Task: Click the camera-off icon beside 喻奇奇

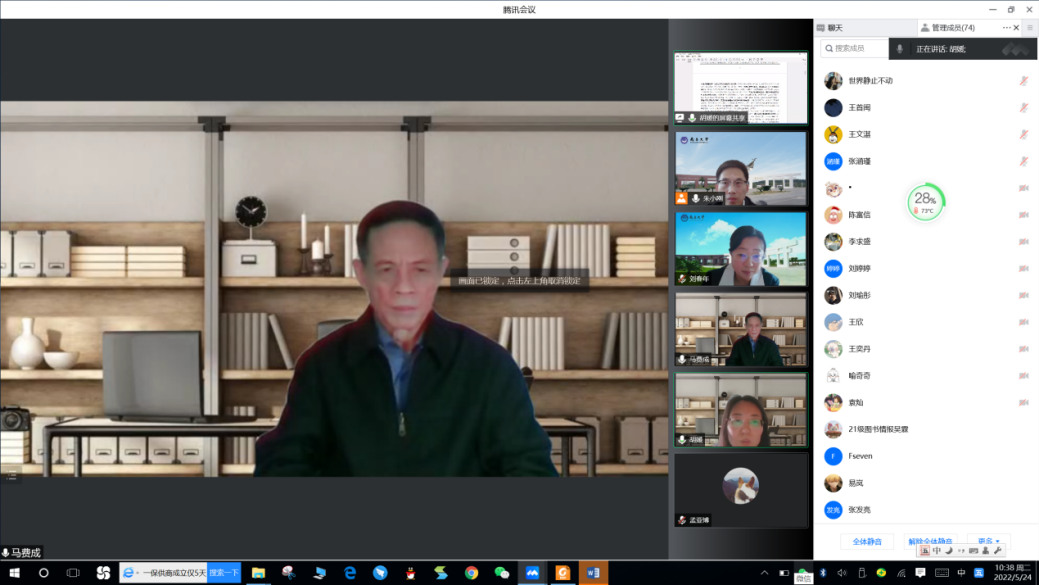Action: pos(1024,376)
